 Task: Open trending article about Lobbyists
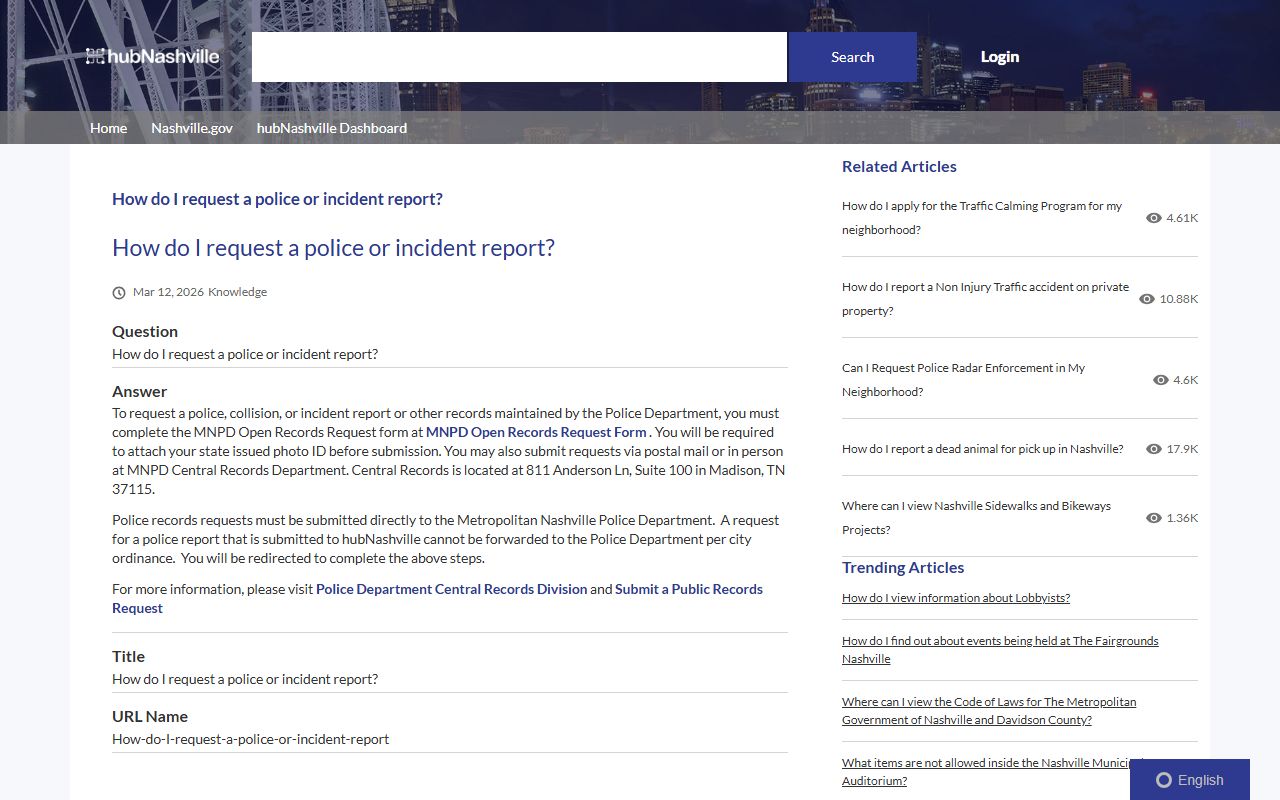click(956, 598)
